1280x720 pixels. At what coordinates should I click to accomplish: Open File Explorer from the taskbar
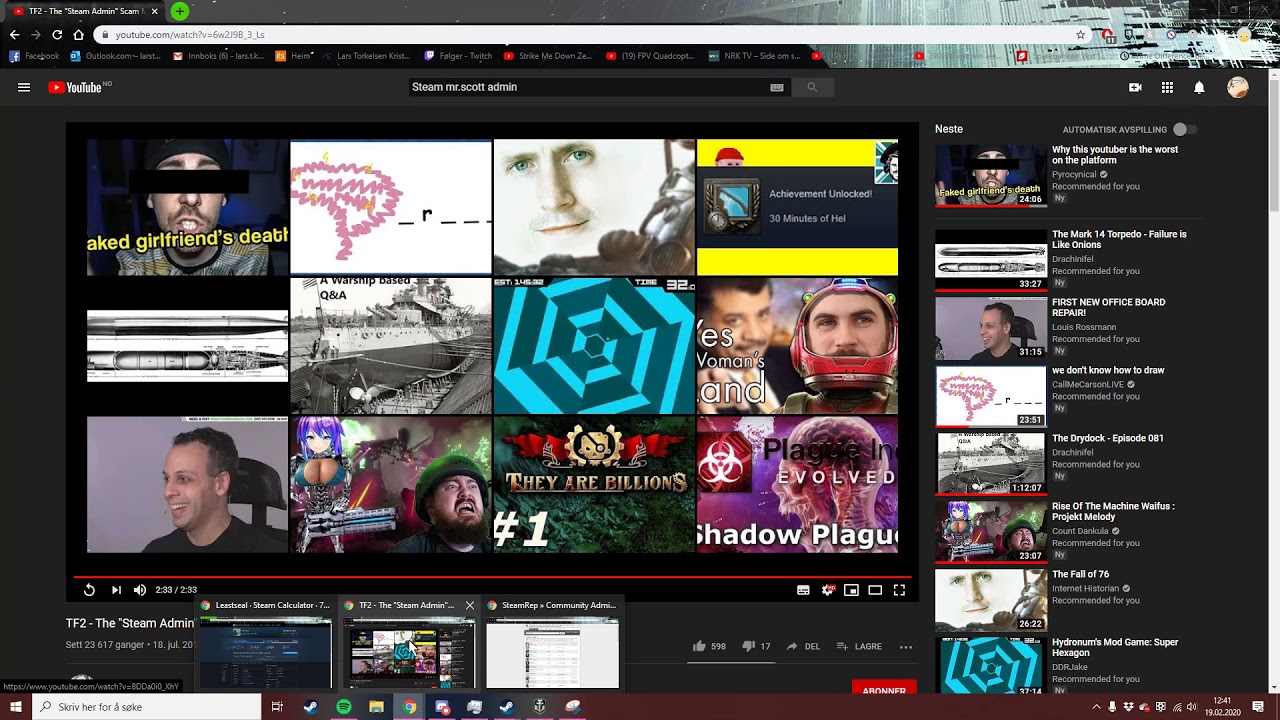pyautogui.click(x=376, y=707)
